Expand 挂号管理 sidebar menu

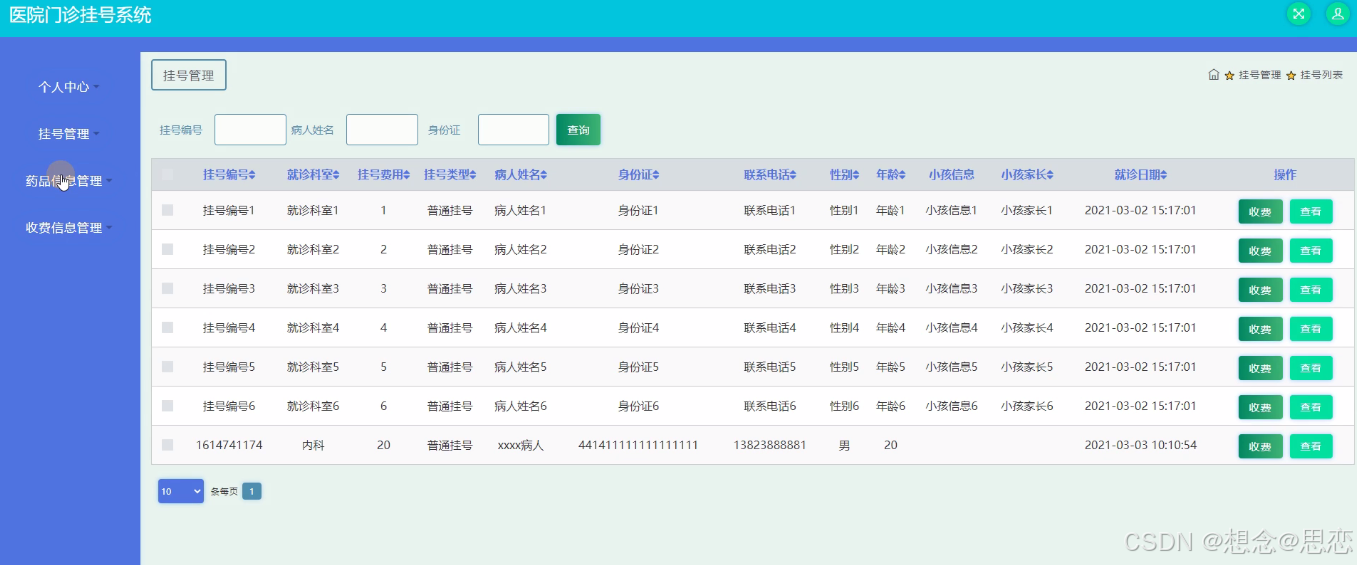click(x=70, y=134)
